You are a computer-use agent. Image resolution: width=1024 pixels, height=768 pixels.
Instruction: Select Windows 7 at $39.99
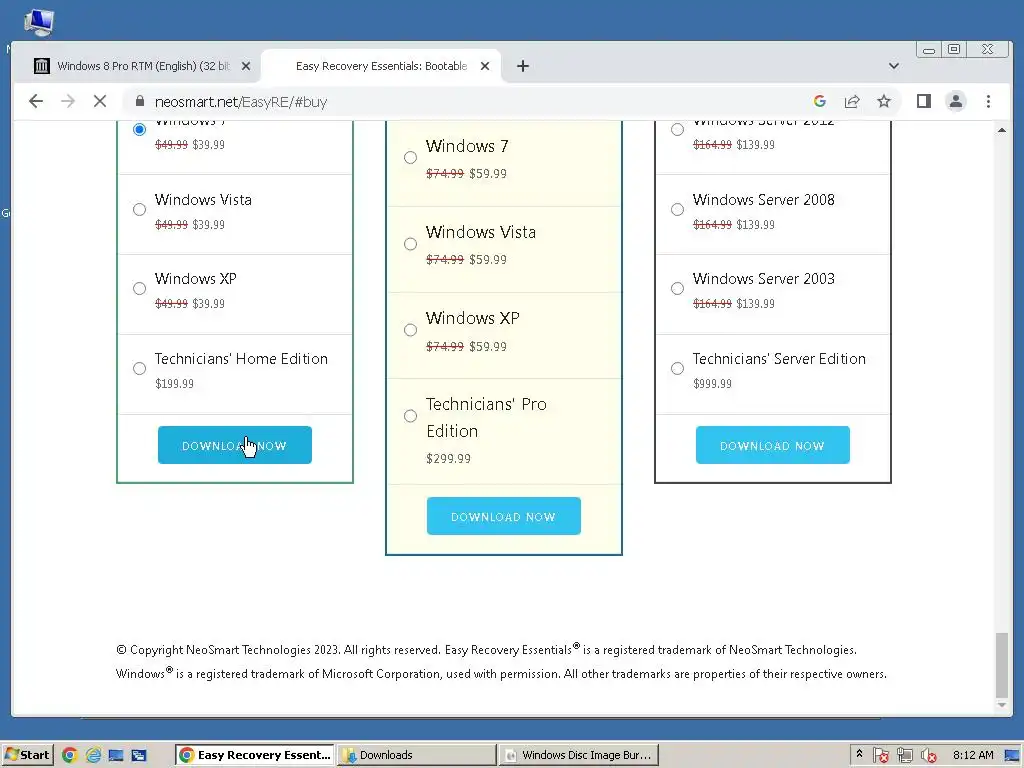tap(139, 129)
